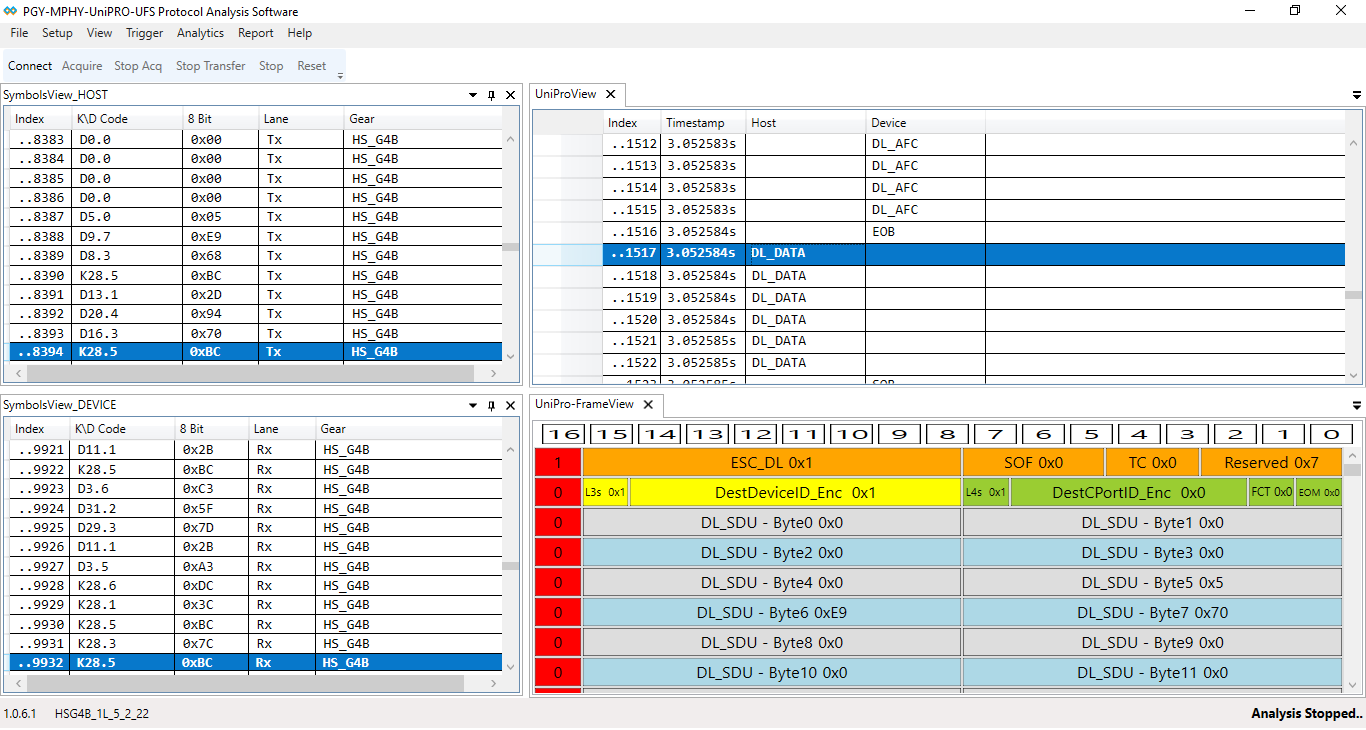Select the ESC_DL 0x1 orange field
Viewport: 1366px width, 730px height.
pos(772,462)
